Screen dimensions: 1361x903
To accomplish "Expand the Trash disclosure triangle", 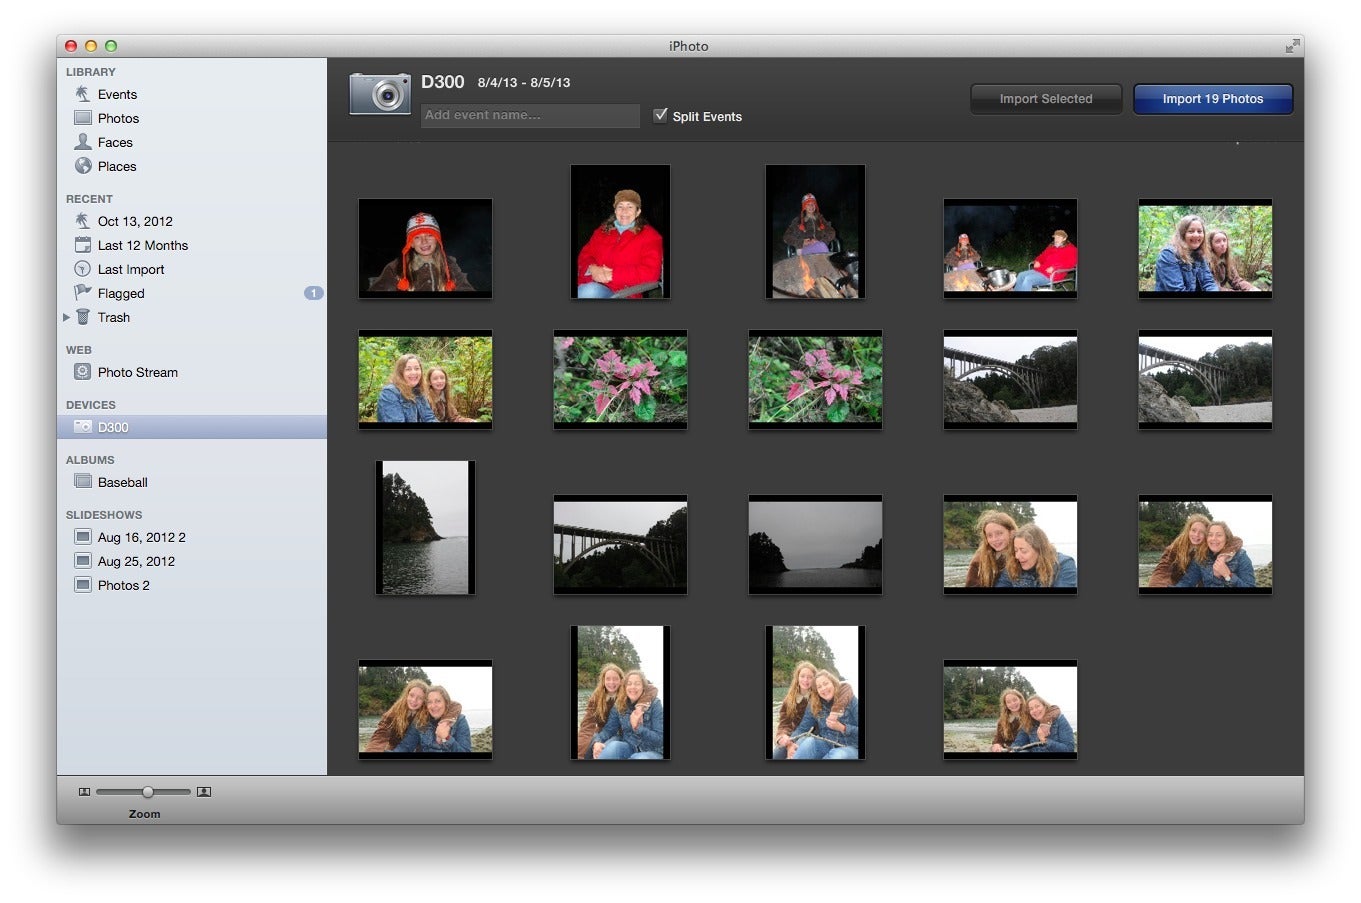I will [66, 317].
